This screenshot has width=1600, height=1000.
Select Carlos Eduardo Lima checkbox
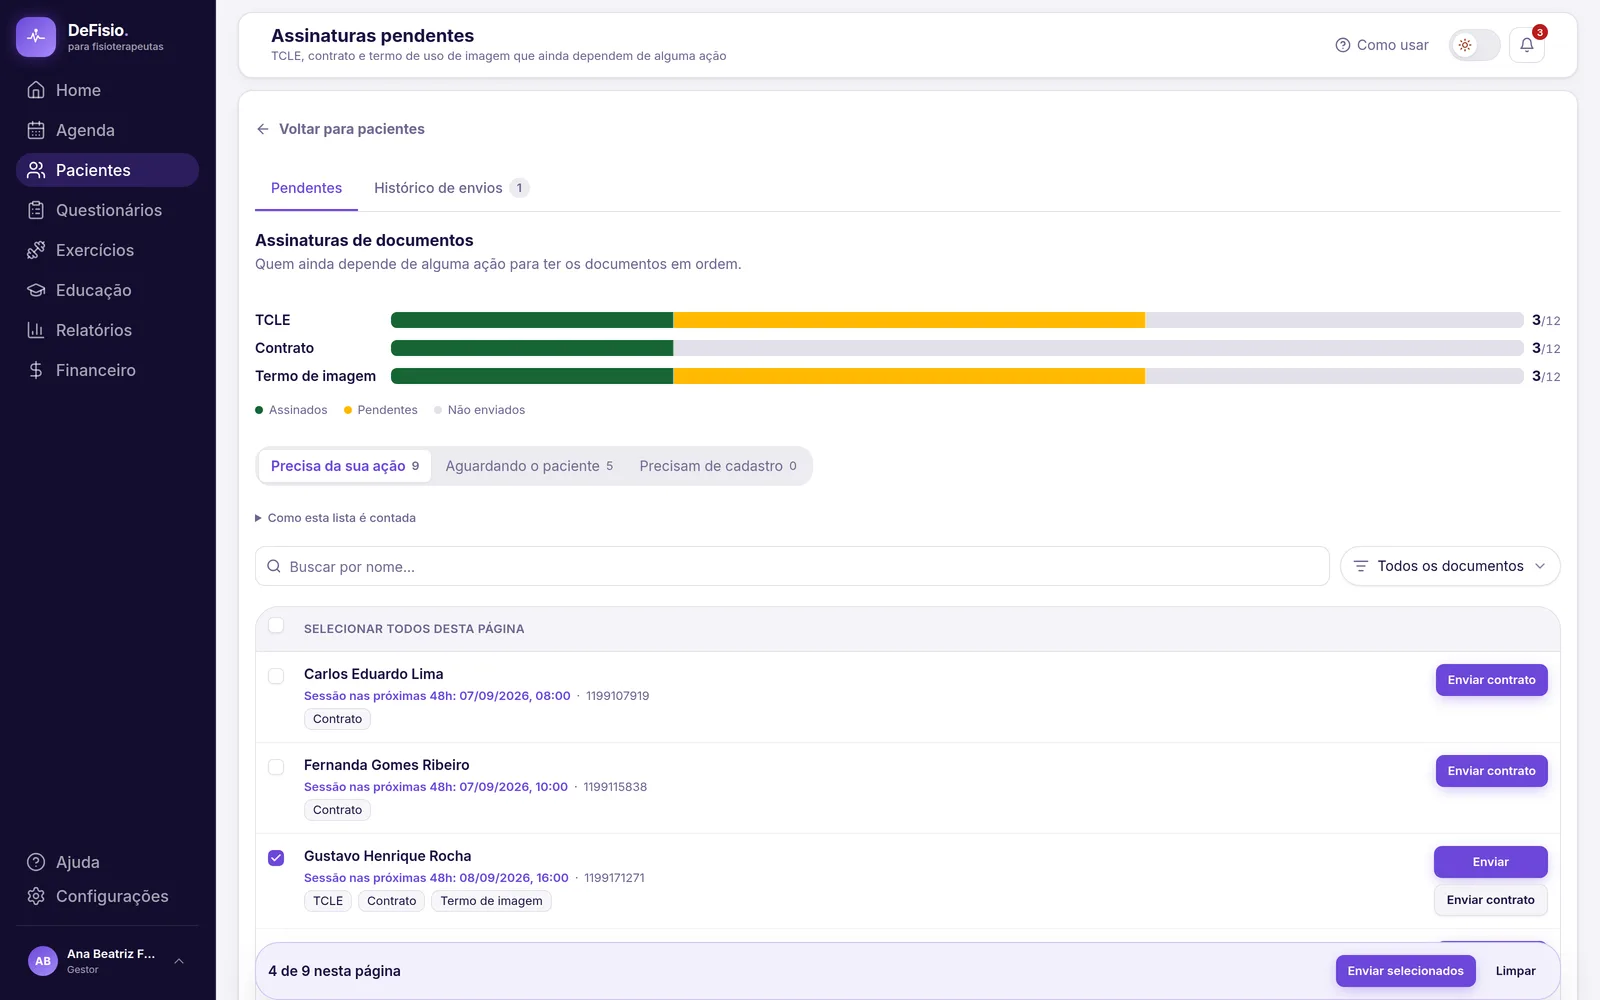pos(276,676)
